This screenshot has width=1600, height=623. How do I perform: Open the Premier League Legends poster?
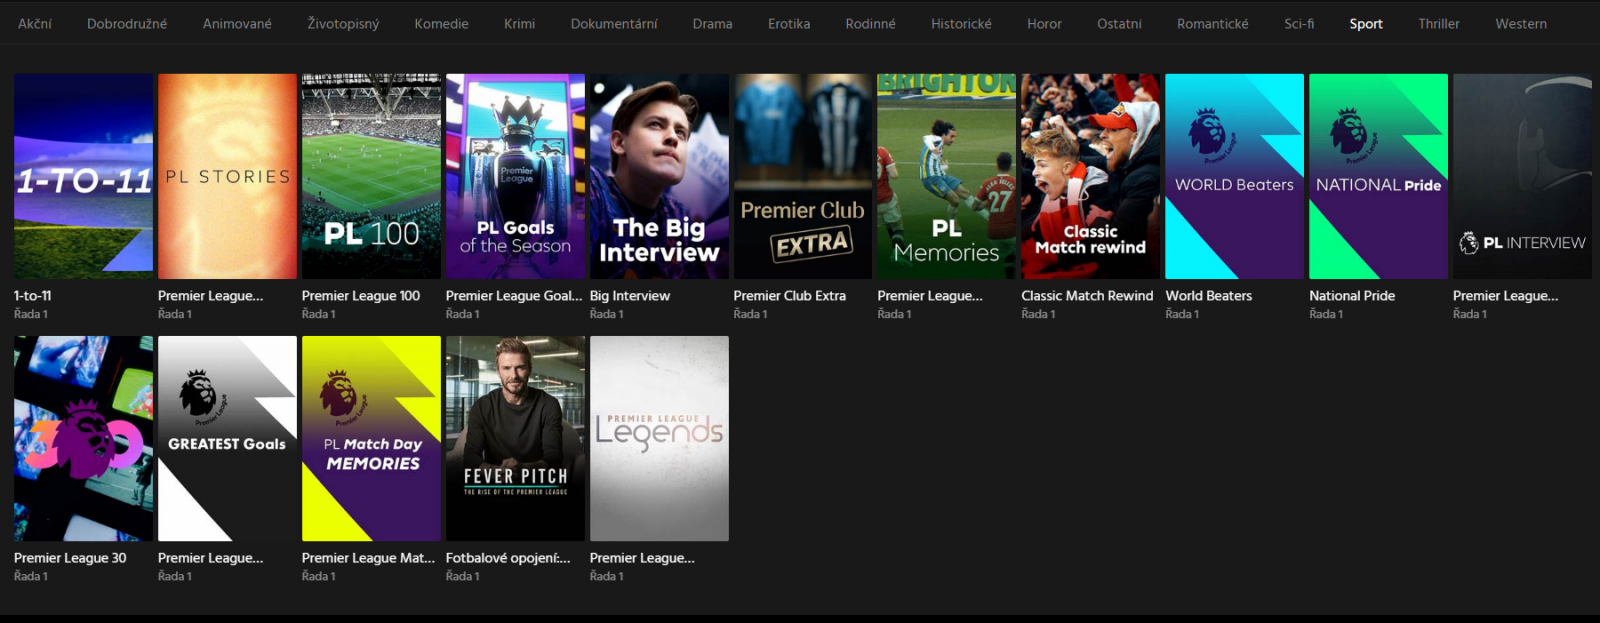659,438
